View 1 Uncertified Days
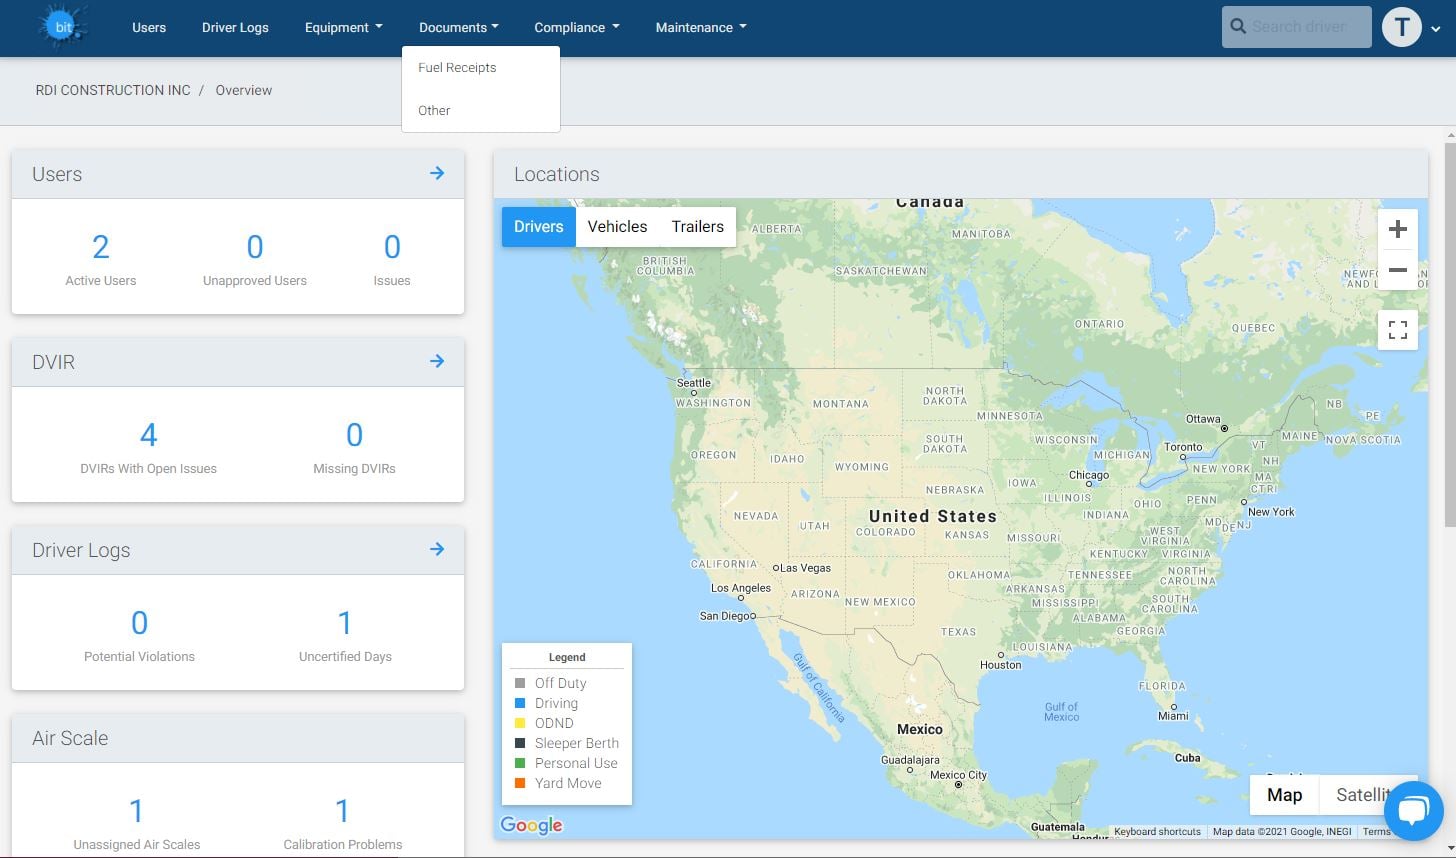Viewport: 1456px width, 858px height. (345, 634)
